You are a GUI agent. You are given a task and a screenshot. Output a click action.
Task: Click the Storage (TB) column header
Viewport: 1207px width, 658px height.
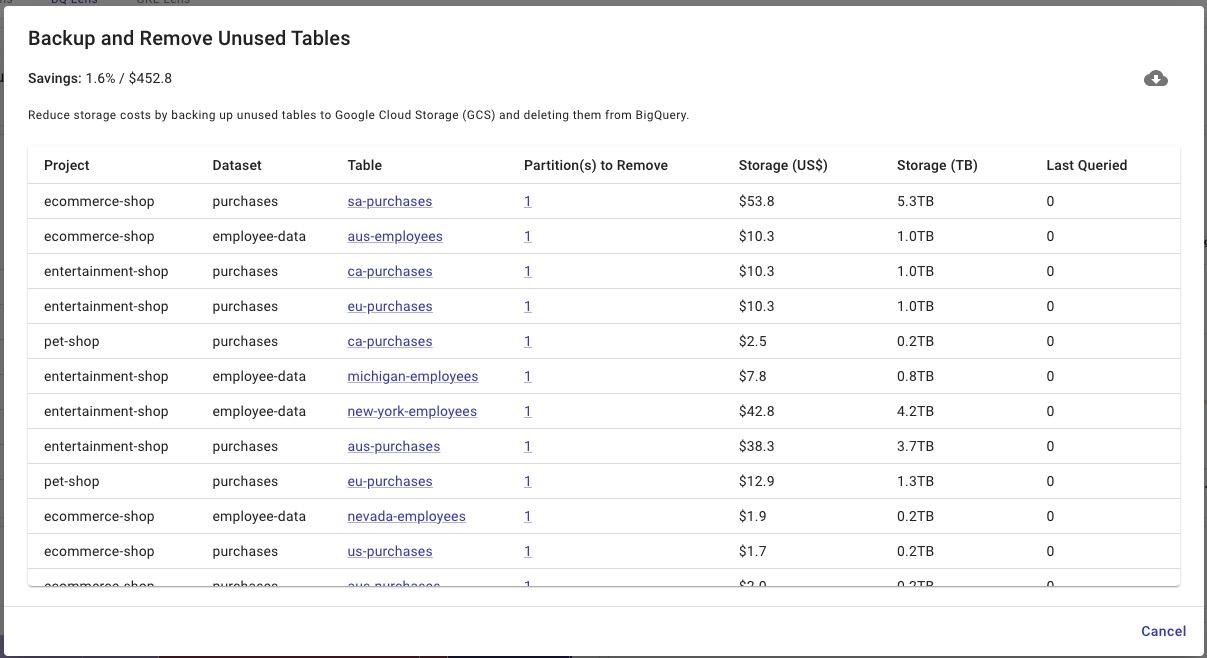click(x=936, y=165)
